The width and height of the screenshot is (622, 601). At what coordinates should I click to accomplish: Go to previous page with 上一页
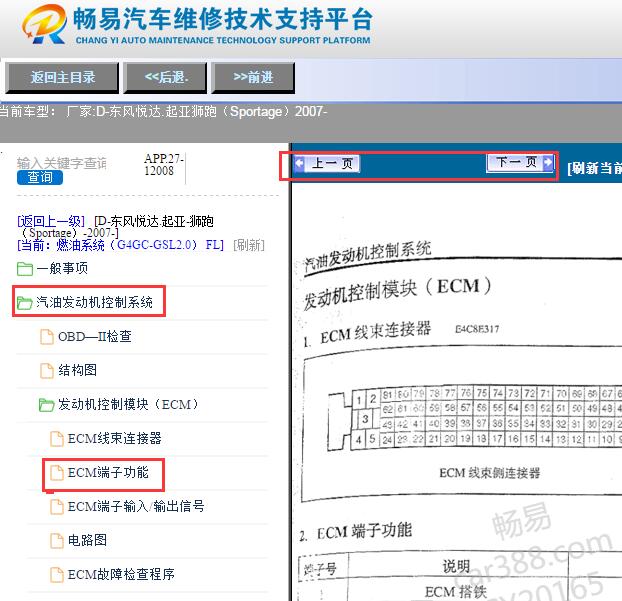pyautogui.click(x=326, y=163)
